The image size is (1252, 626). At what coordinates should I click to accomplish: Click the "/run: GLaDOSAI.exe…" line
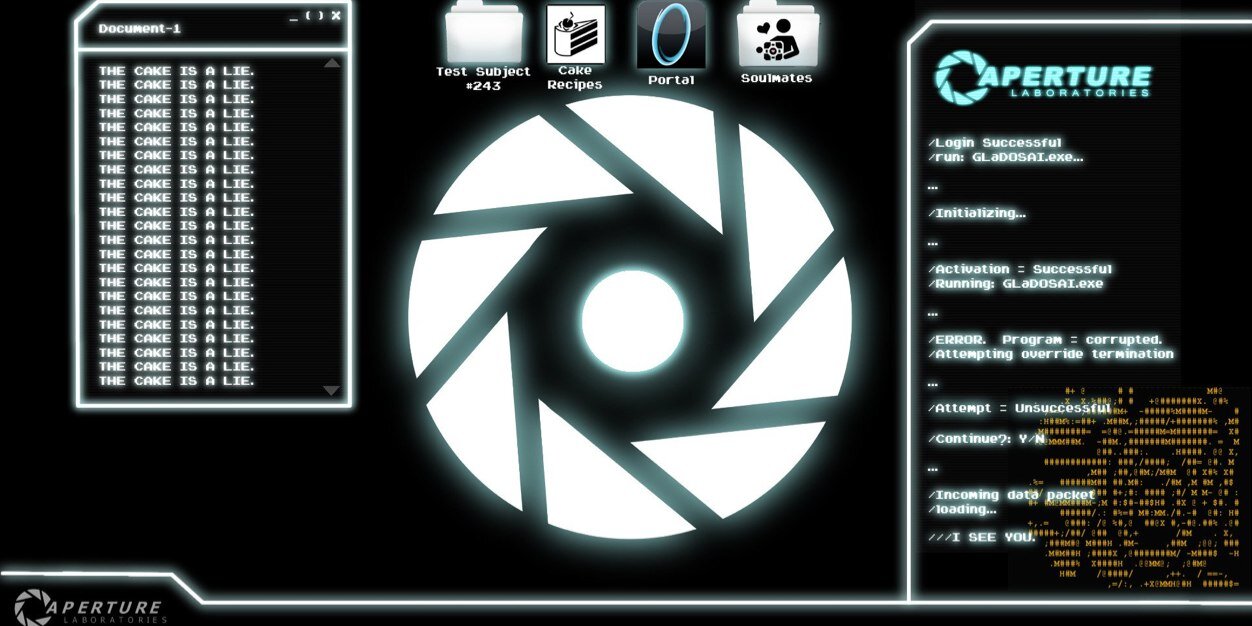click(x=1006, y=157)
